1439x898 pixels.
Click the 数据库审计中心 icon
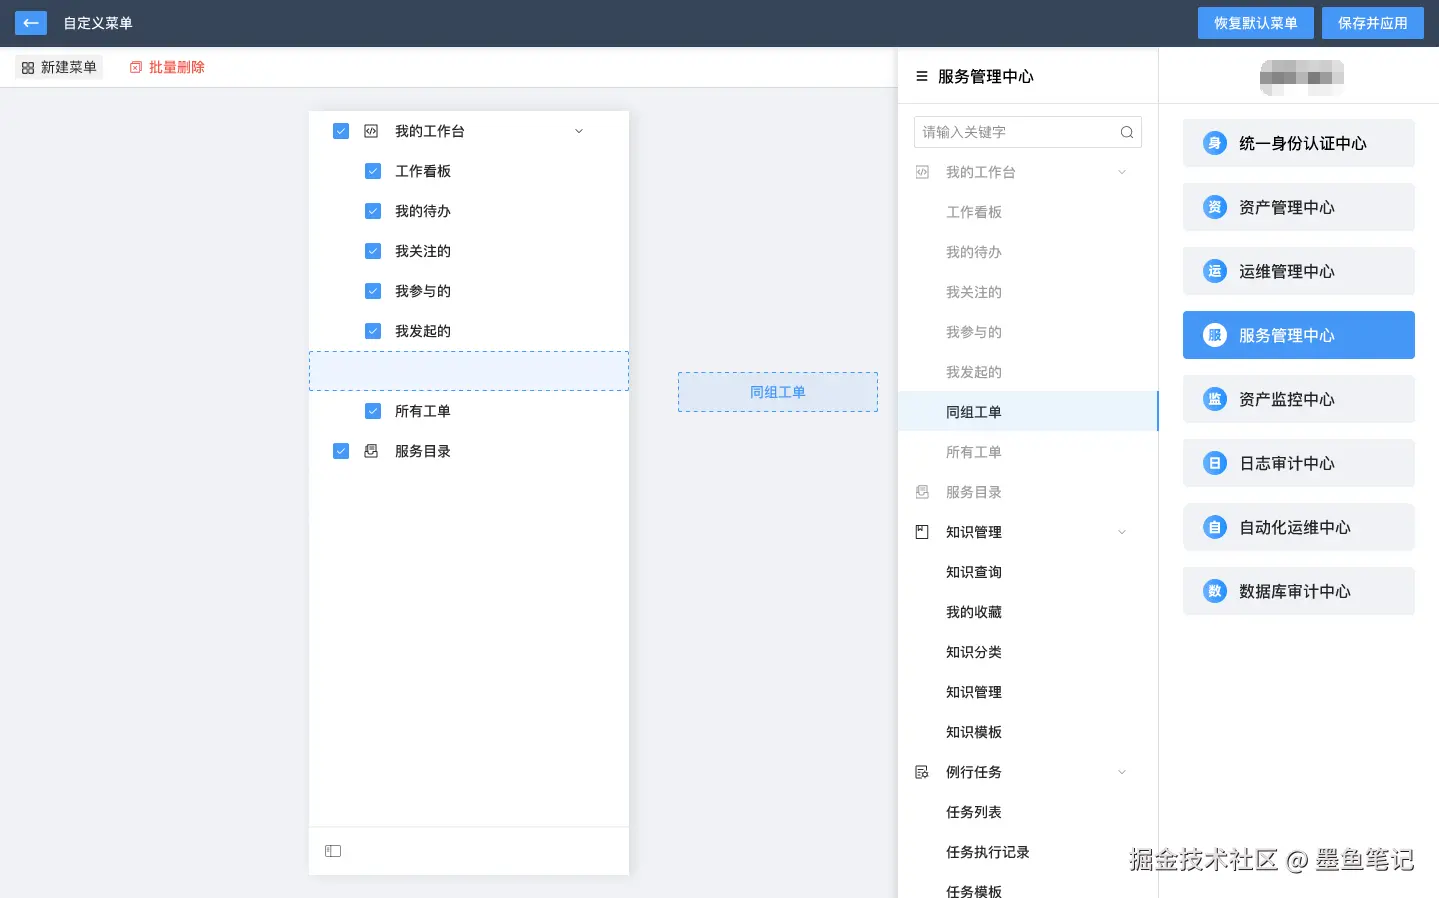(1214, 591)
